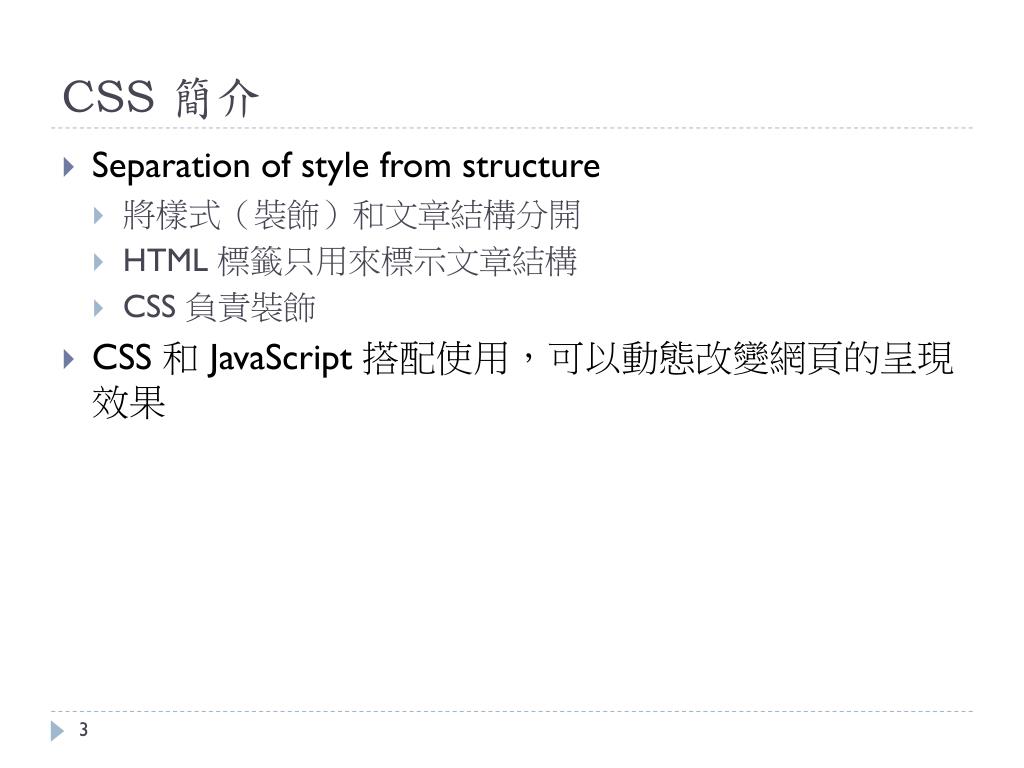Viewport: 1024px width, 768px height.
Task: Click the slide title CSS 簡介
Action: 161,98
